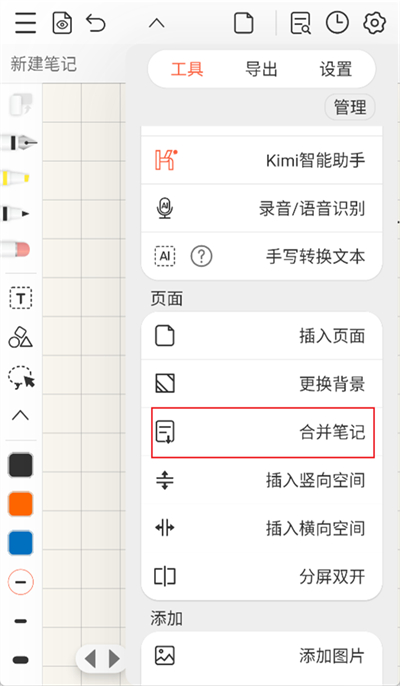Select the lasso selection tool

(x=21, y=377)
